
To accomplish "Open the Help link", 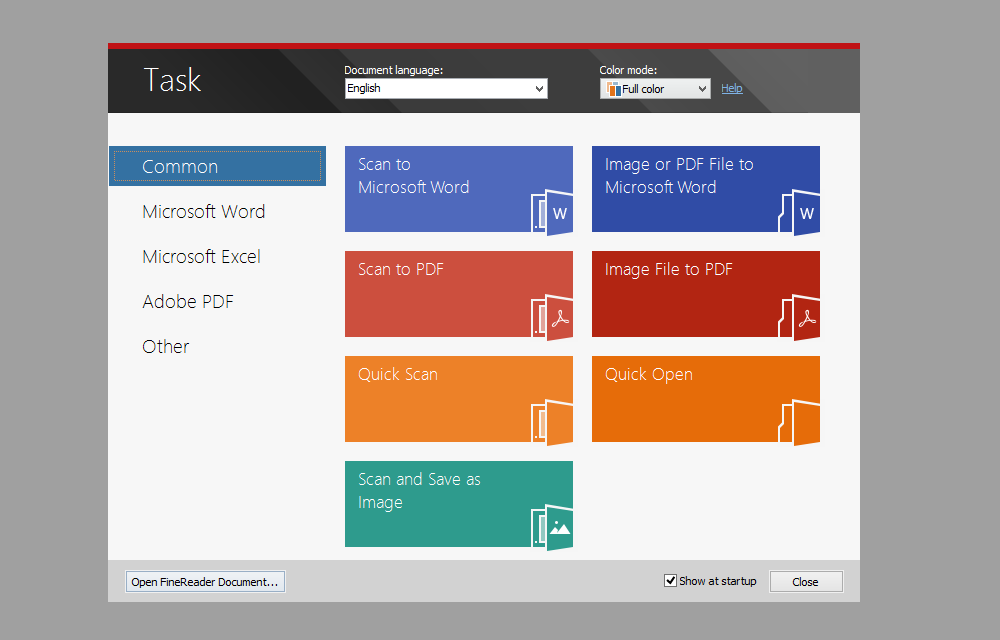I will tap(732, 89).
